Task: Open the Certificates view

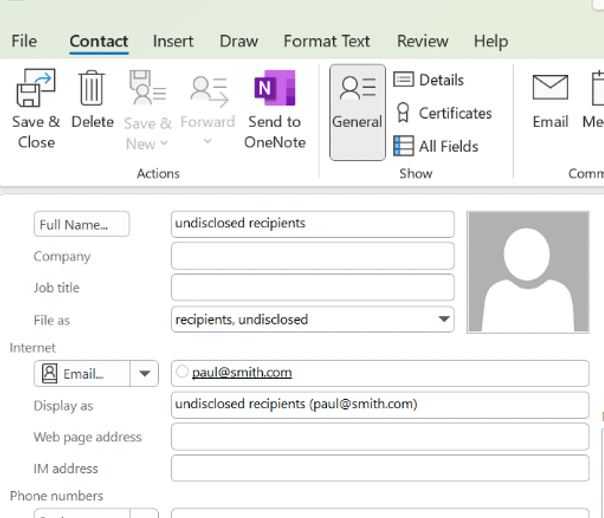Action: [443, 113]
